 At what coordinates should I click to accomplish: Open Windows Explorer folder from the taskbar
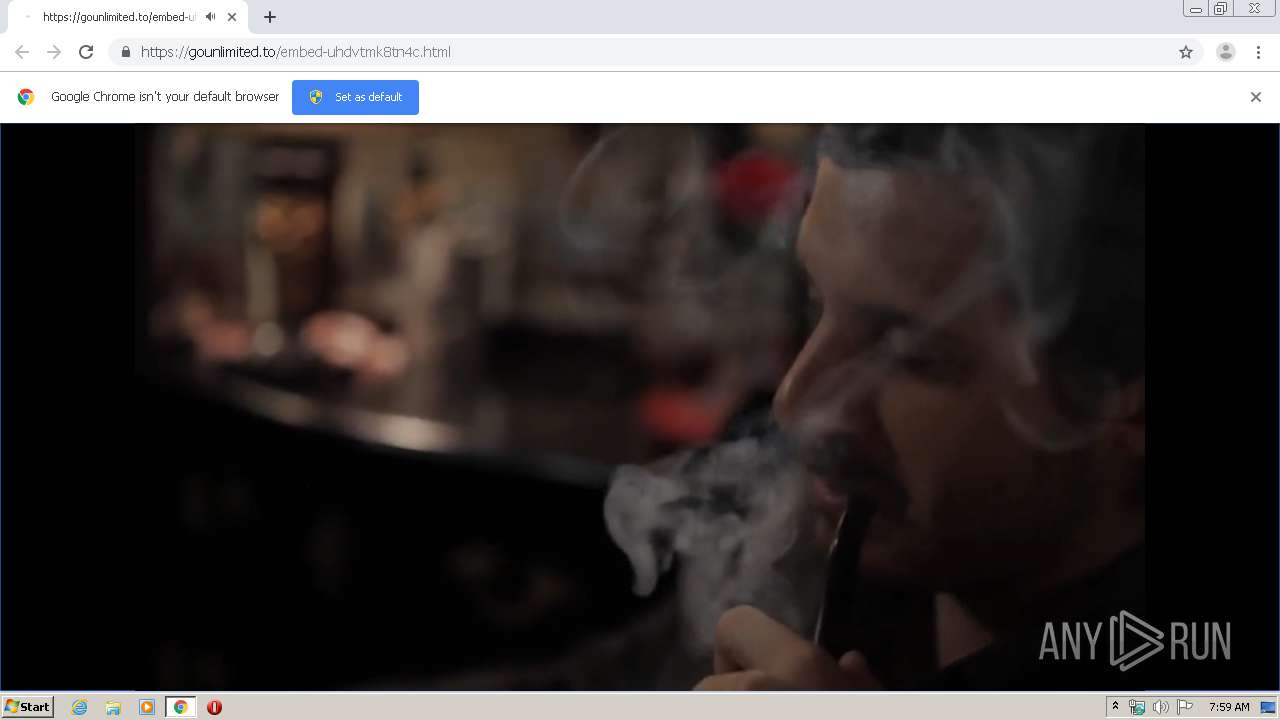(x=113, y=707)
